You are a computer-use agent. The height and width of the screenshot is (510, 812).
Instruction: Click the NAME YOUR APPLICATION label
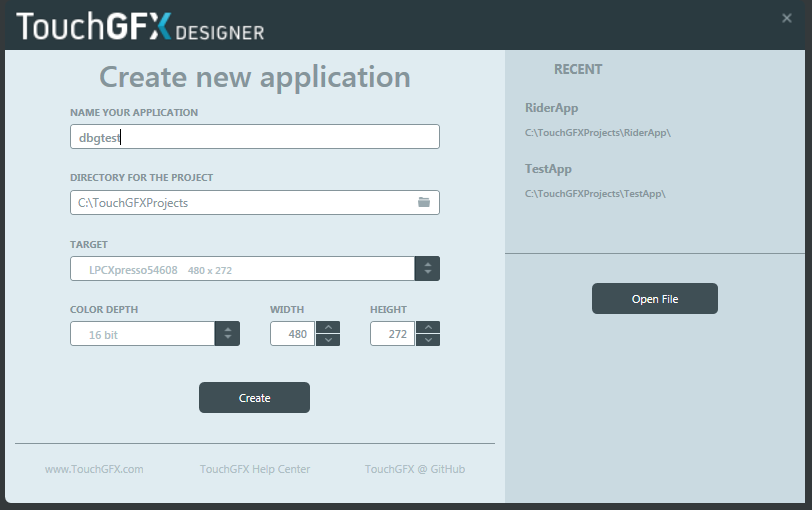tap(134, 112)
